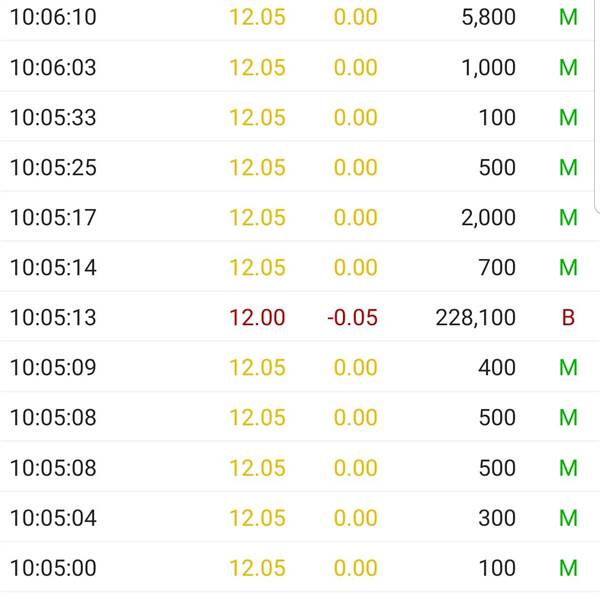Click the 400 volume entry
Viewport: 600px width, 600px height.
(497, 367)
